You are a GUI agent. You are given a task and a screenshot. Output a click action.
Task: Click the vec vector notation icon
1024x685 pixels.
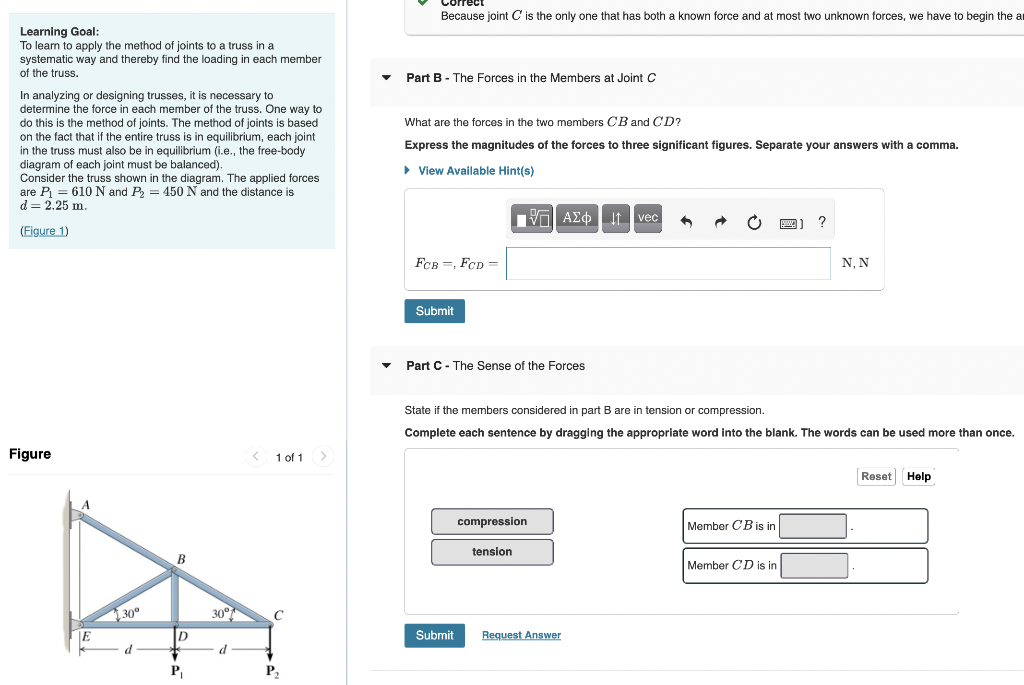click(x=647, y=218)
